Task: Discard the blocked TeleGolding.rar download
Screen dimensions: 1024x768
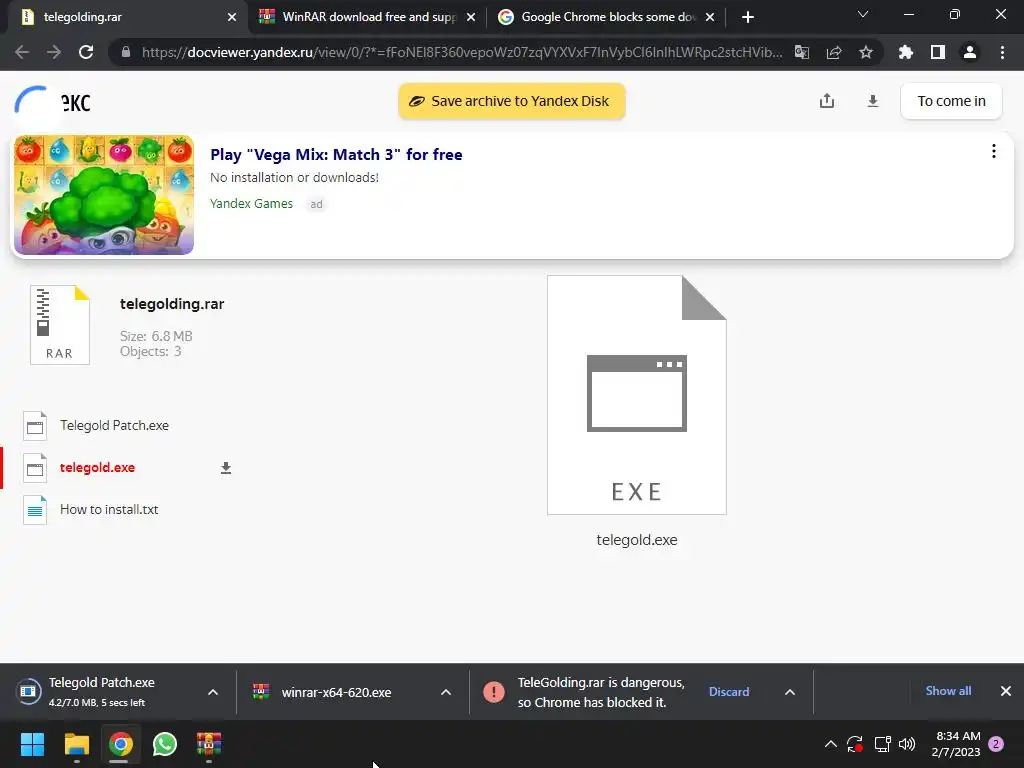Action: 729,692
